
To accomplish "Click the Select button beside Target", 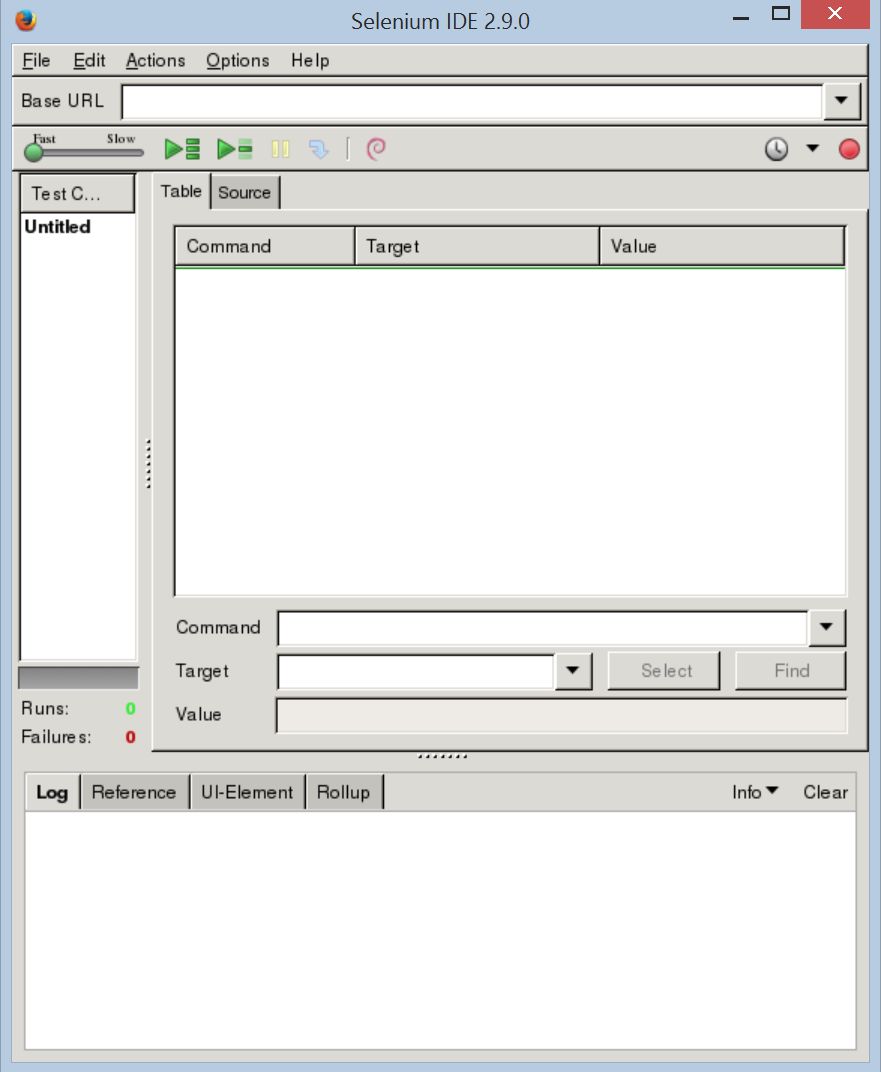I will (x=666, y=670).
